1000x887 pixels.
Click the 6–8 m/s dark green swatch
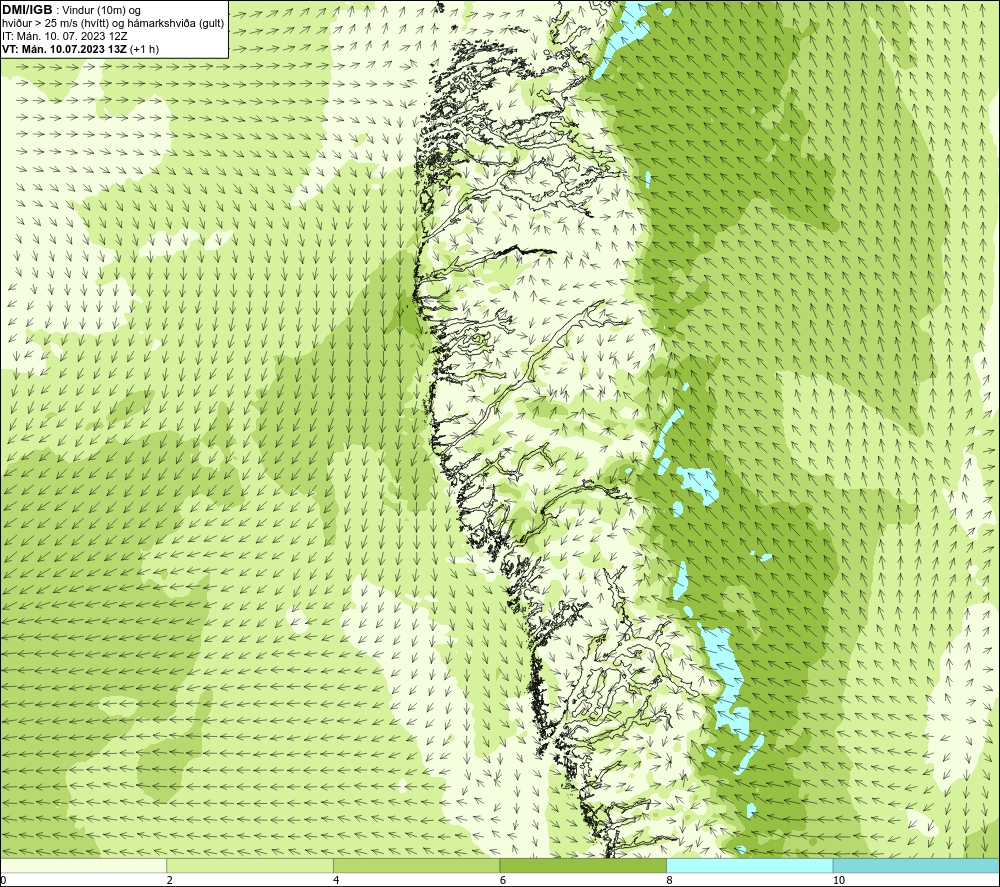coord(583,866)
